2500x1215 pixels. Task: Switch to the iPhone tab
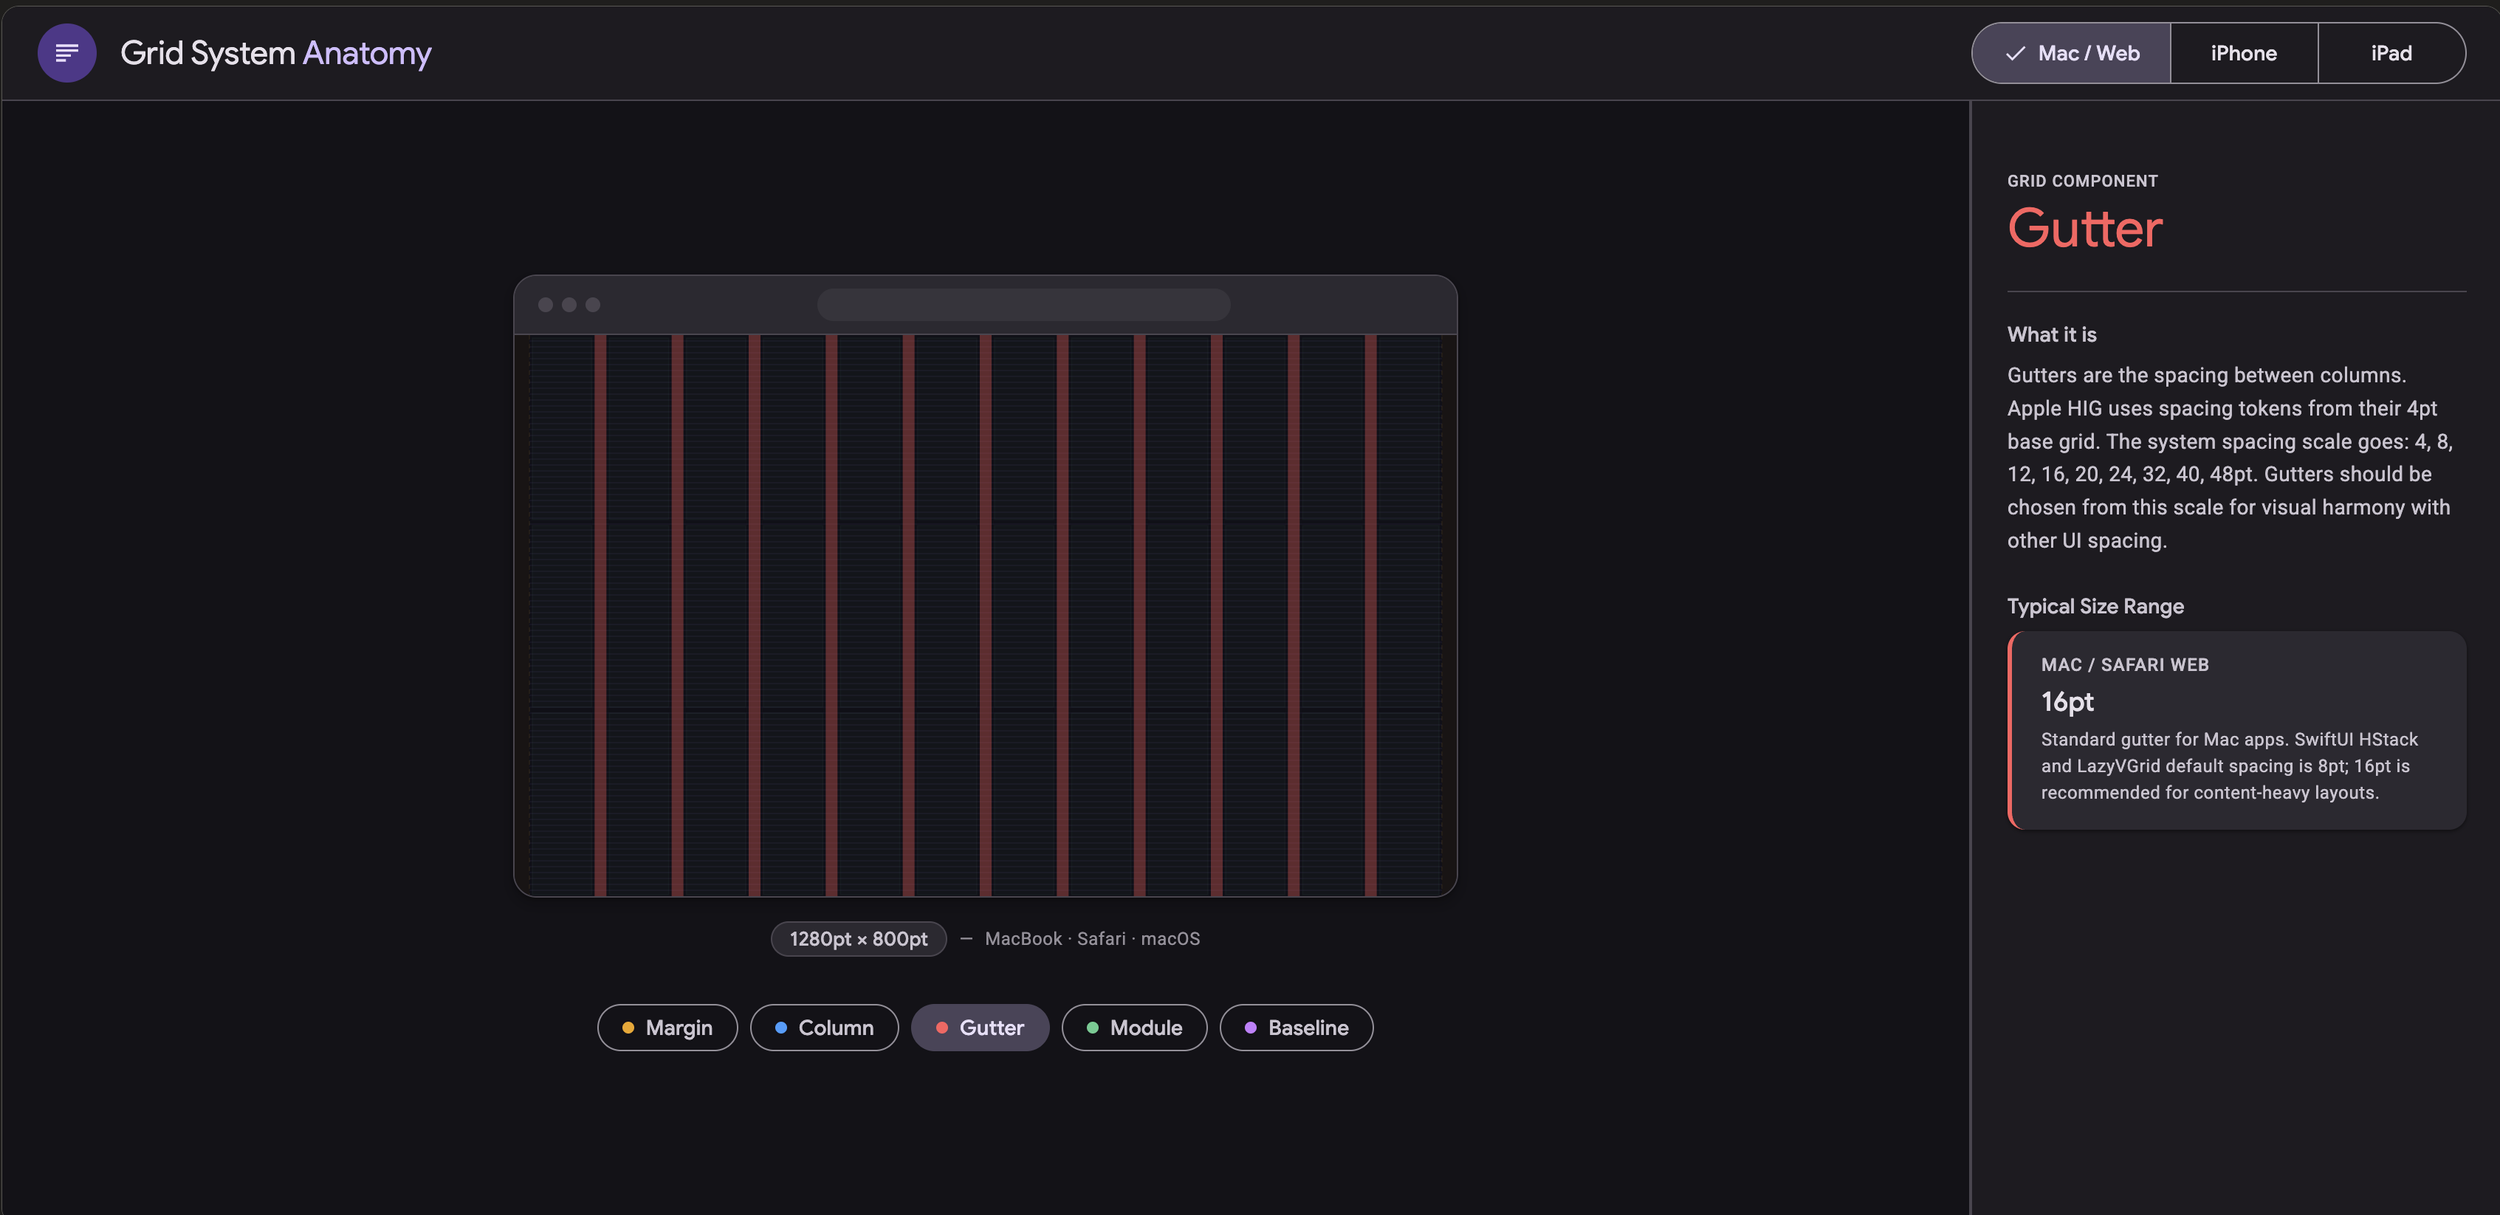[x=2243, y=53]
